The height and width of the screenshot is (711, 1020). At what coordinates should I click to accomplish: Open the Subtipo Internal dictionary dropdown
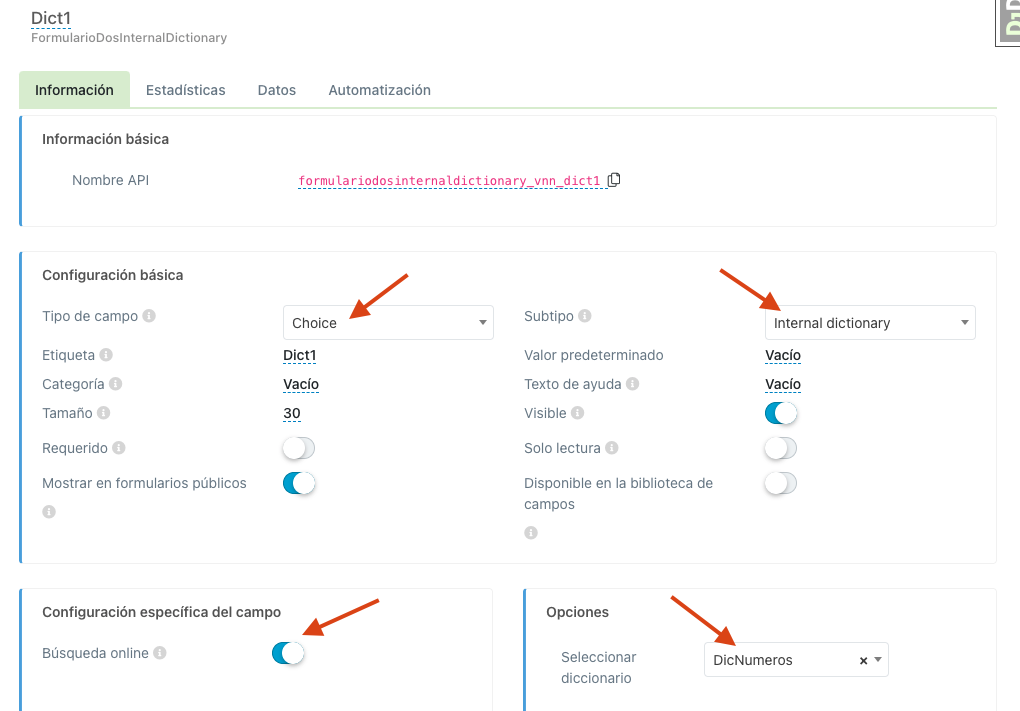(x=870, y=323)
